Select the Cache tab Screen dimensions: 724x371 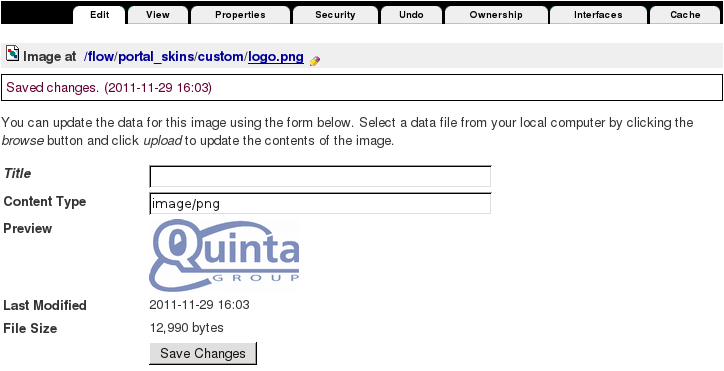pos(685,15)
